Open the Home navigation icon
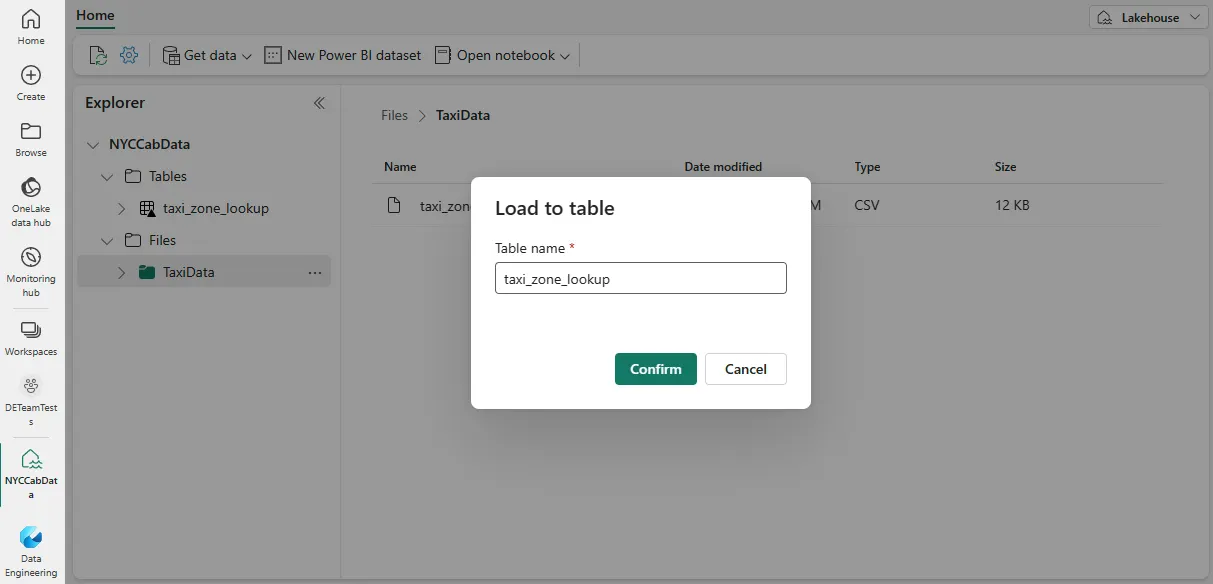 click(30, 24)
